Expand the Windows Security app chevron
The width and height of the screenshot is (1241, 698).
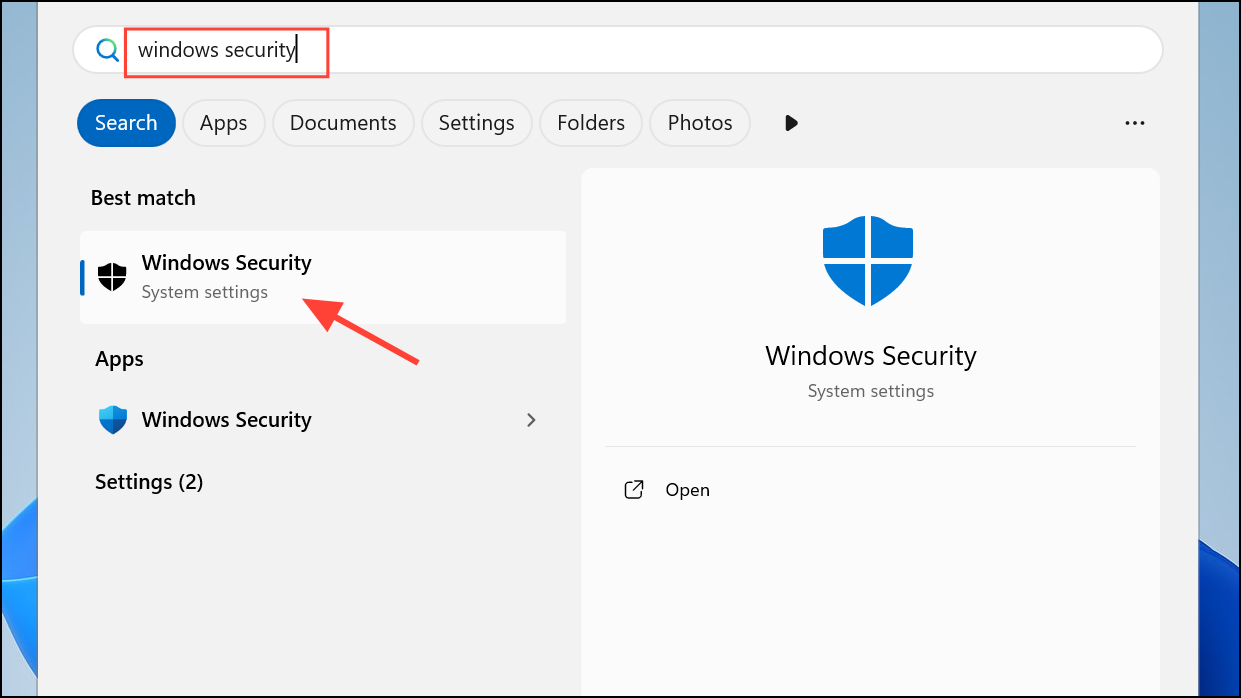[x=531, y=420]
